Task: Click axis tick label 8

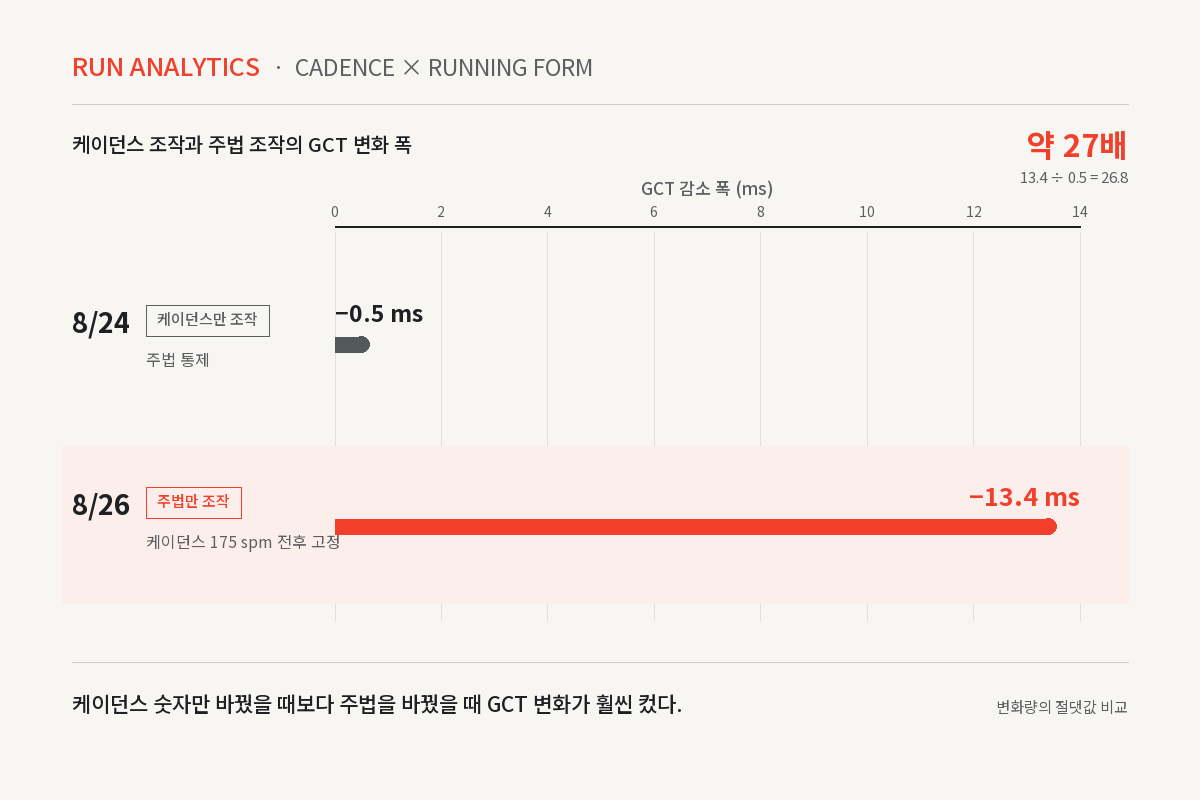Action: (761, 212)
